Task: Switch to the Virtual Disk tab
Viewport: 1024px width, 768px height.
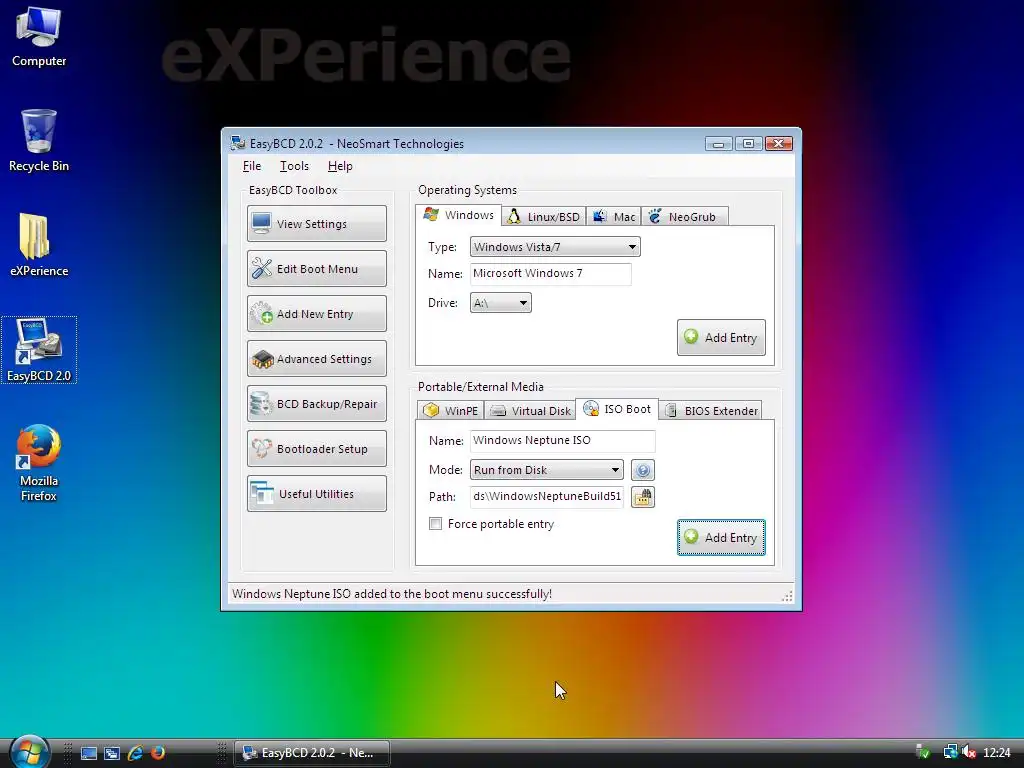Action: 530,410
